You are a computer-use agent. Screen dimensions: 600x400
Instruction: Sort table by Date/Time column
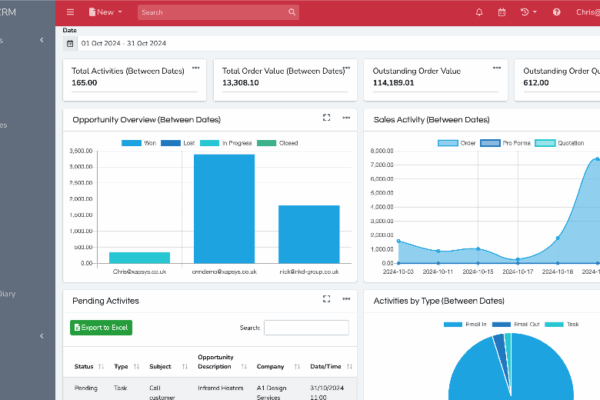coord(331,366)
